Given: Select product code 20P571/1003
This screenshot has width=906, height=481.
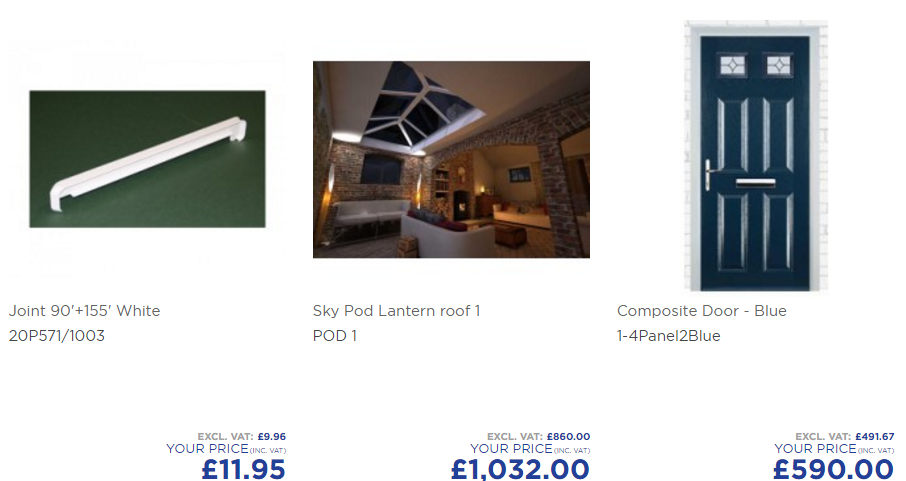Looking at the screenshot, I should point(57,336).
